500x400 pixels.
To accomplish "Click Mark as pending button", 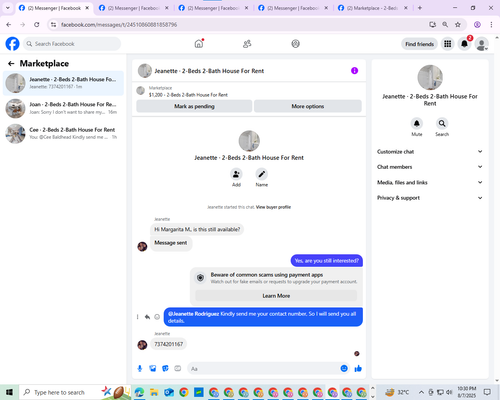I will pos(194,106).
